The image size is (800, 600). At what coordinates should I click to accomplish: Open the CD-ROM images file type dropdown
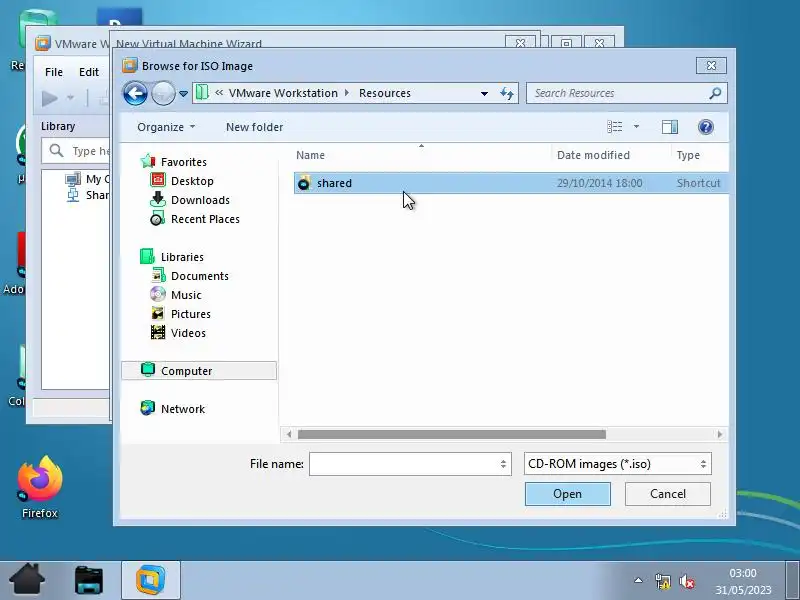(617, 464)
